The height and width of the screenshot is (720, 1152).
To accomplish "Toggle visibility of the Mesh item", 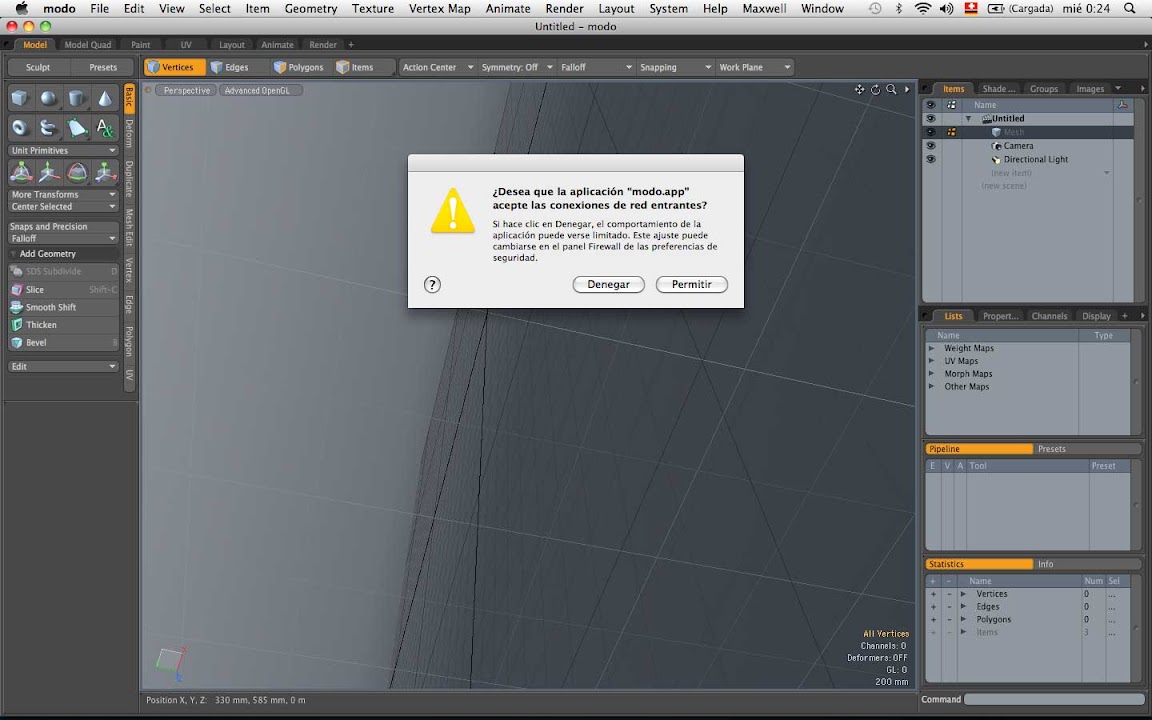I will pyautogui.click(x=931, y=132).
